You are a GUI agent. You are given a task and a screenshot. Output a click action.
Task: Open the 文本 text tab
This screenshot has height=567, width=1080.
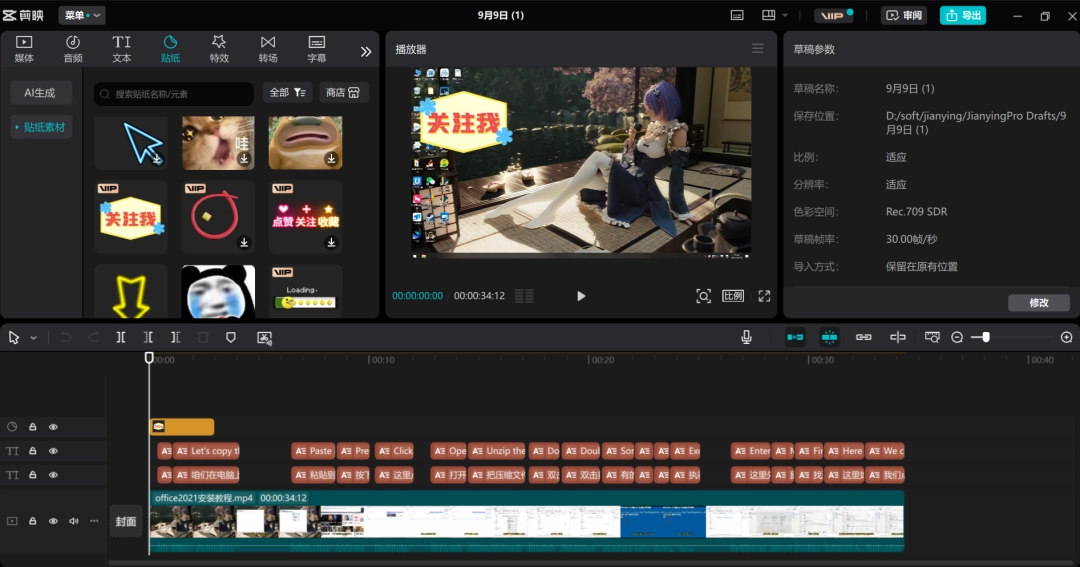point(122,49)
